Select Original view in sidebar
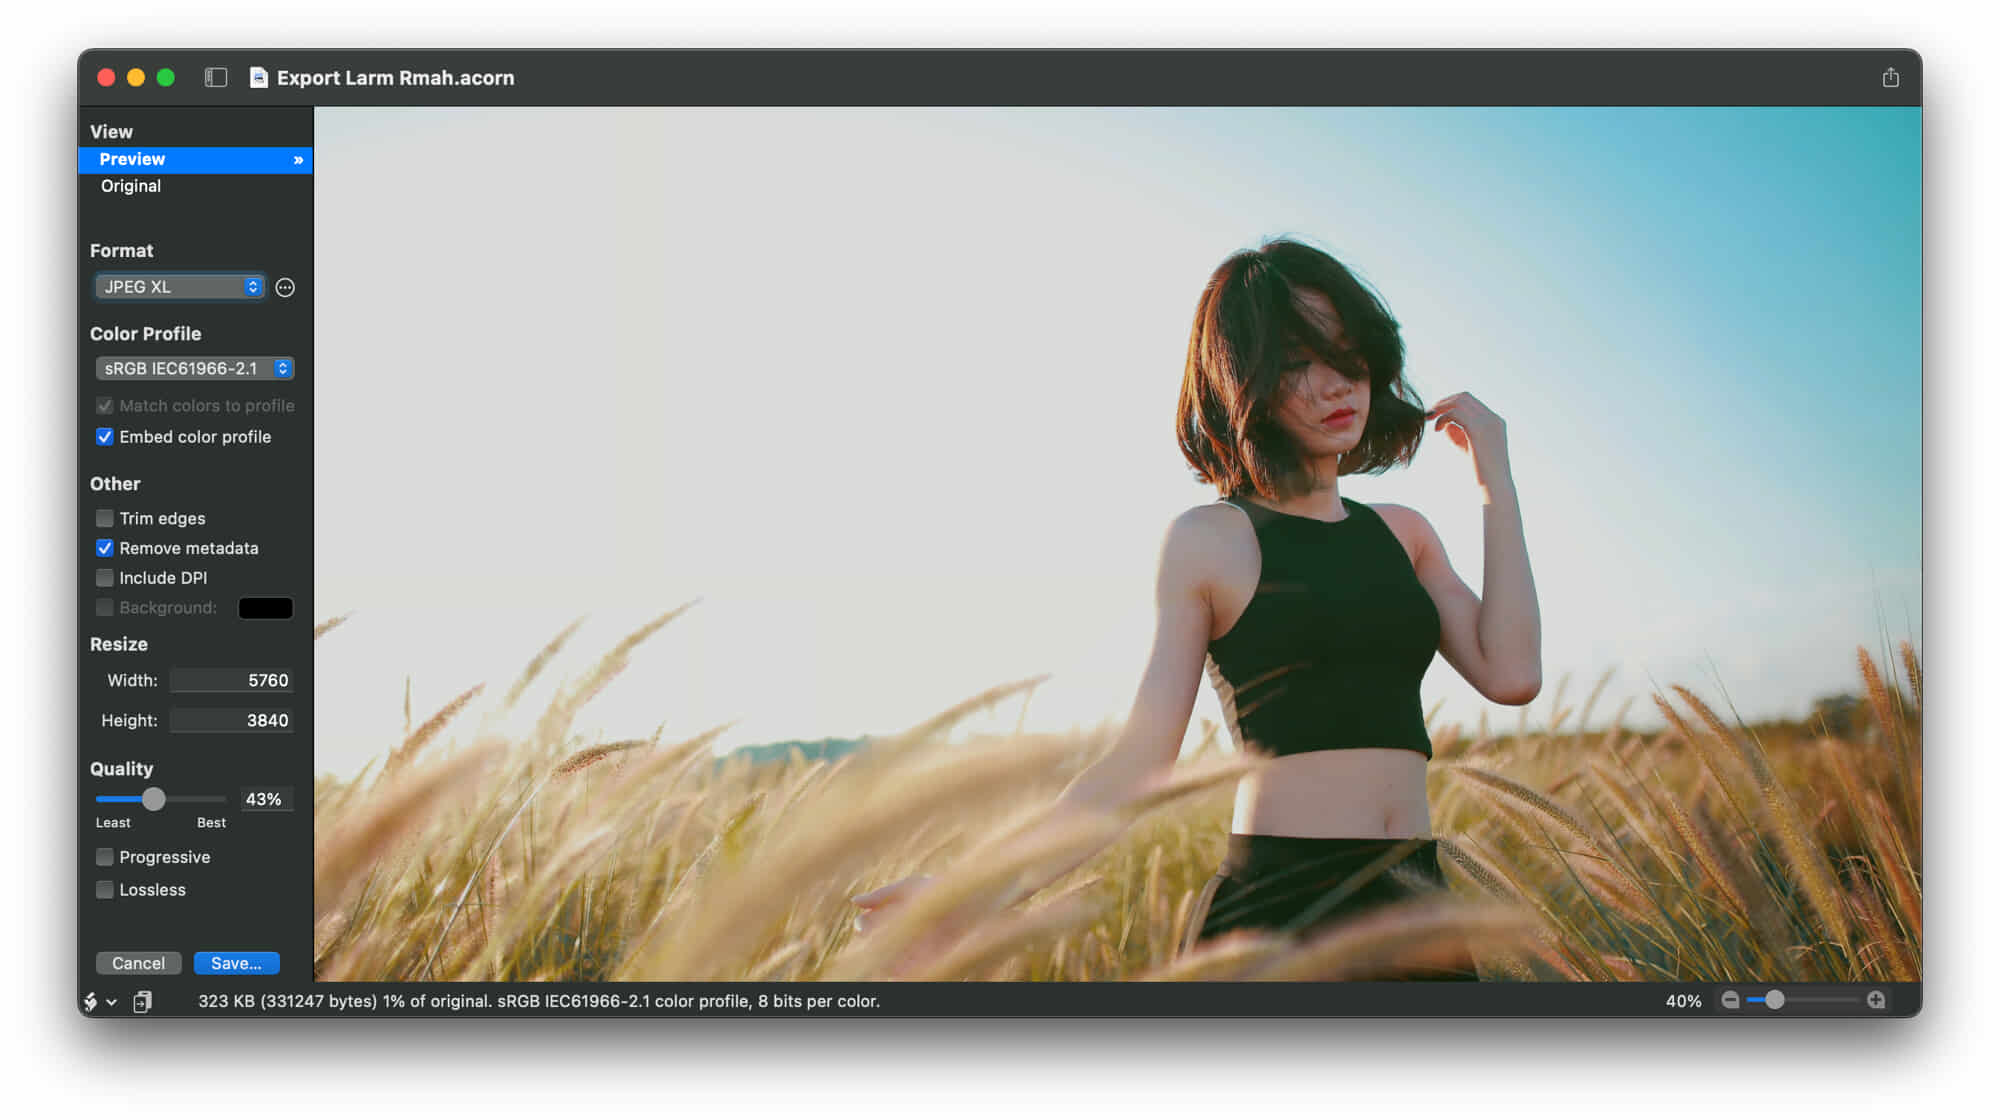 131,186
